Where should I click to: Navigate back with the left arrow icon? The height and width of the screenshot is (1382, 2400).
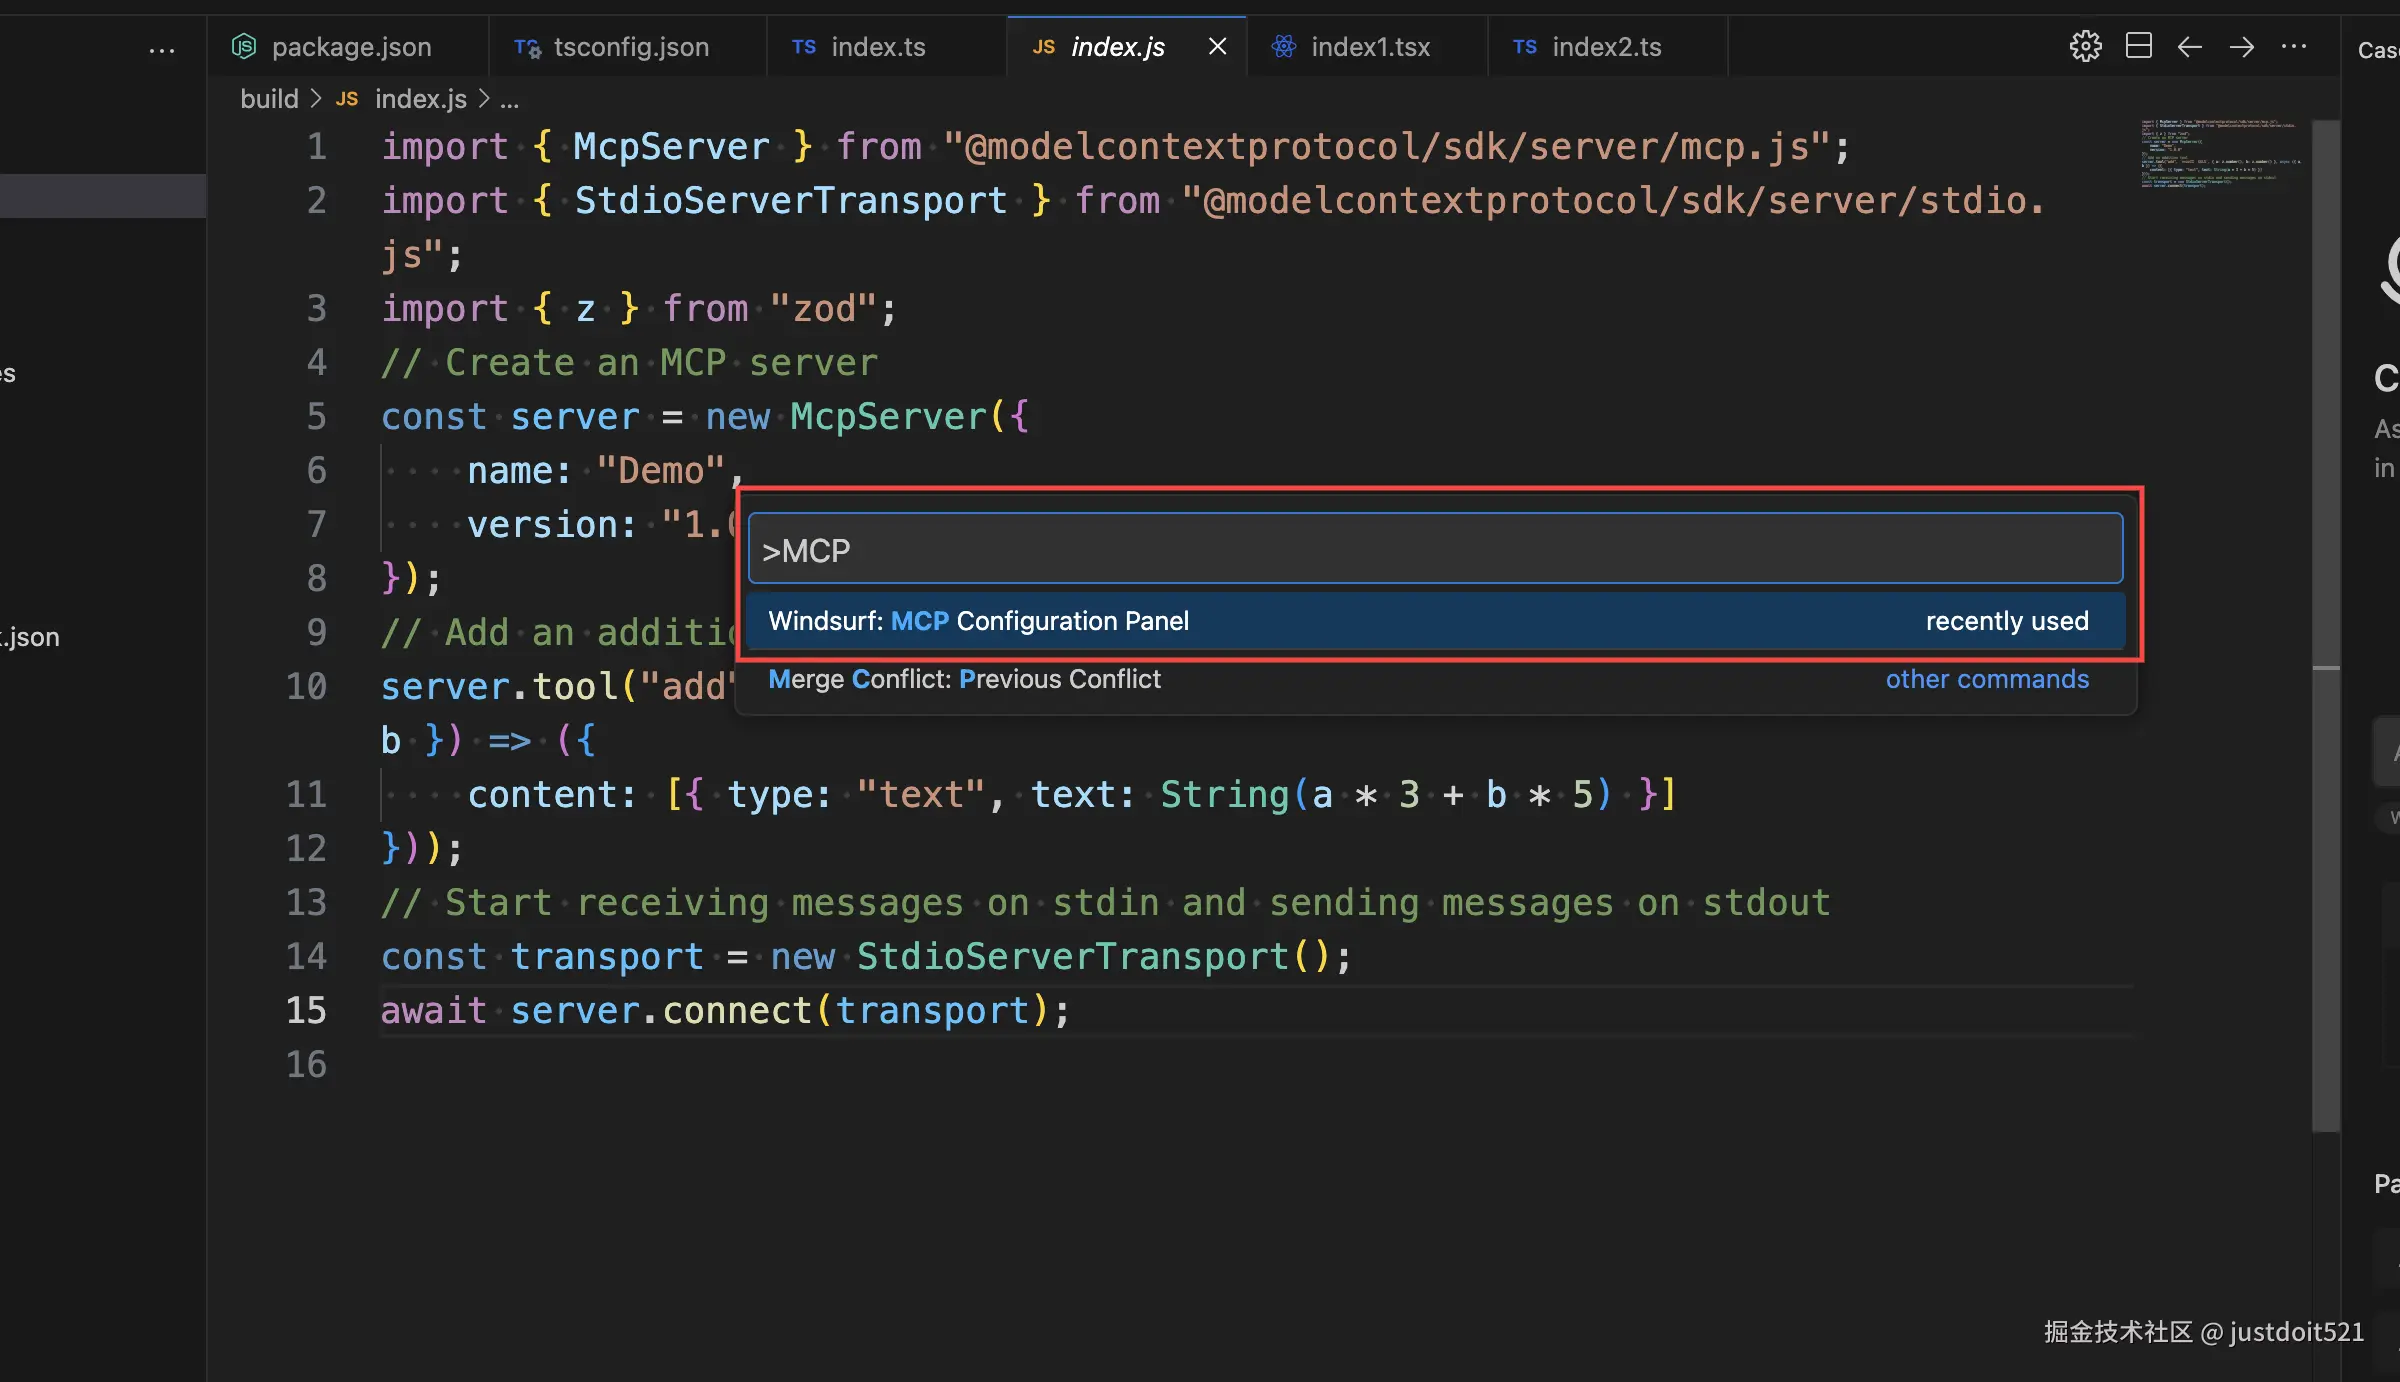pyautogui.click(x=2189, y=47)
